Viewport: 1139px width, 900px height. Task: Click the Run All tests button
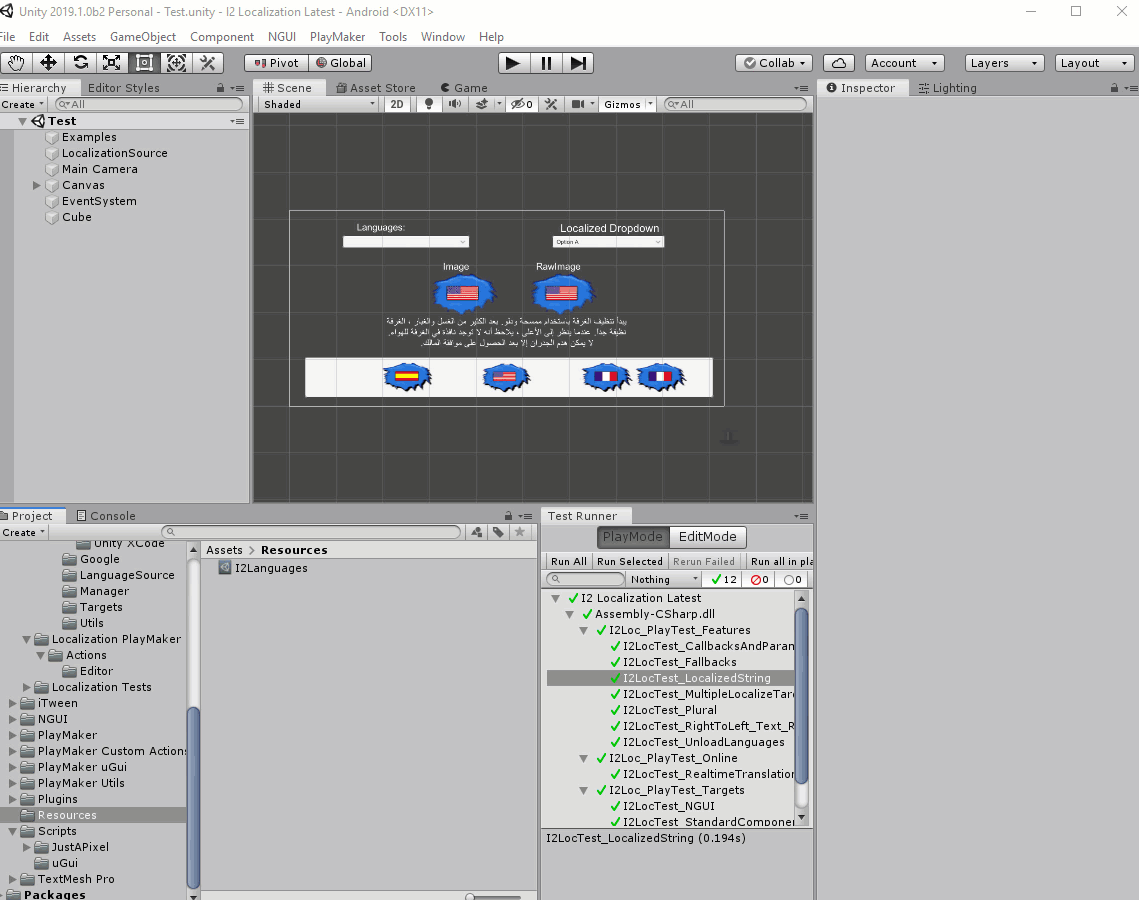[569, 562]
